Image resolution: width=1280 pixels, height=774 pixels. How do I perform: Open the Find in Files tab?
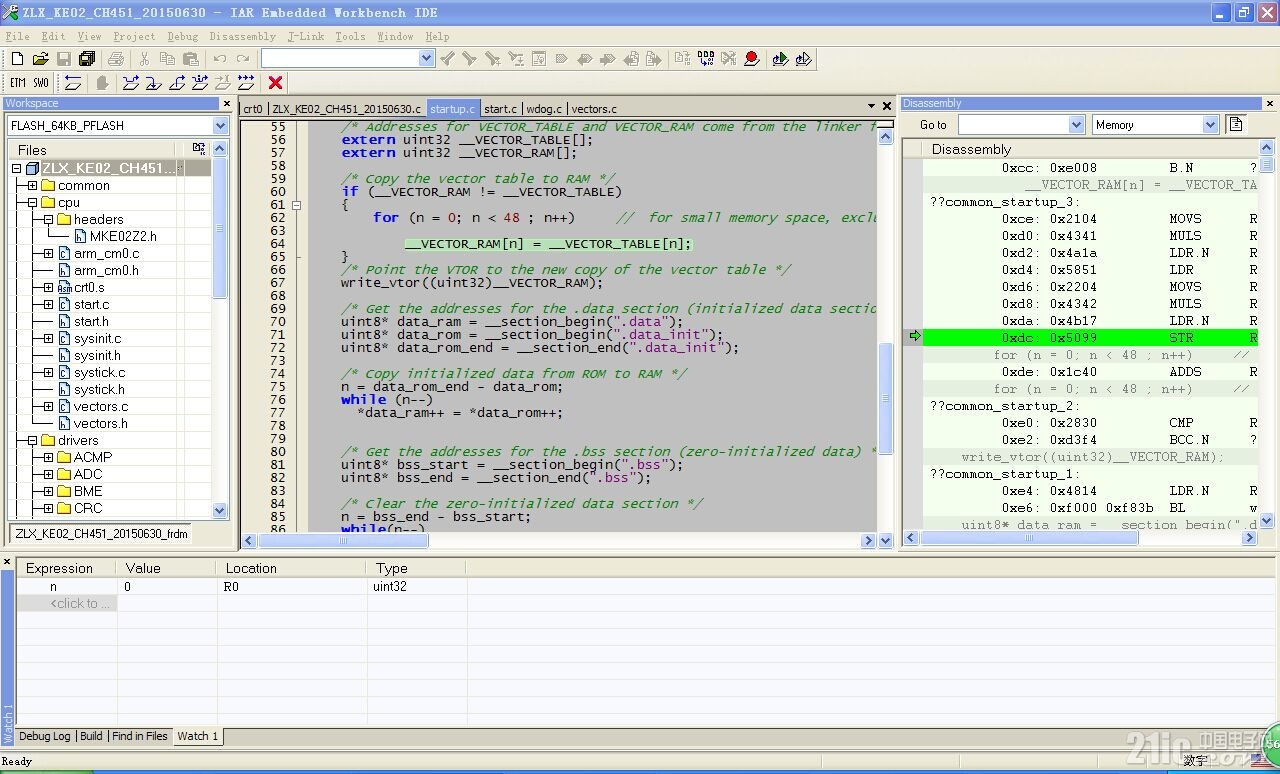139,736
